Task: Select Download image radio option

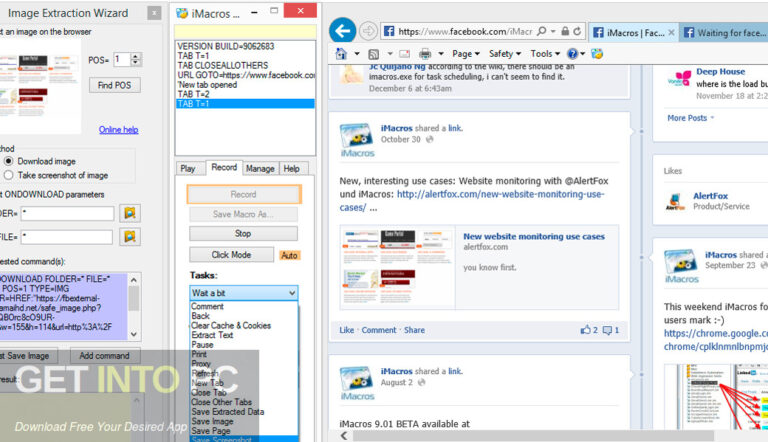Action: [8, 161]
